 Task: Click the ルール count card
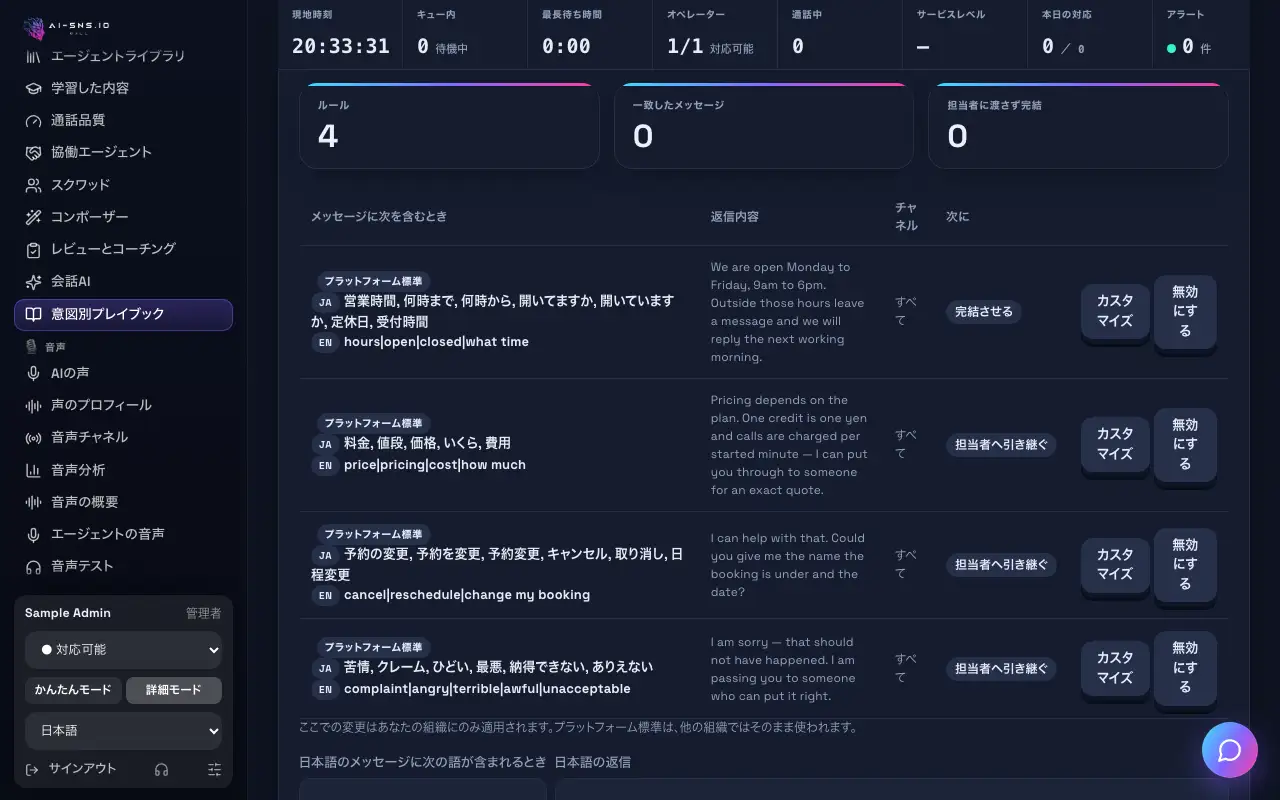pos(449,126)
